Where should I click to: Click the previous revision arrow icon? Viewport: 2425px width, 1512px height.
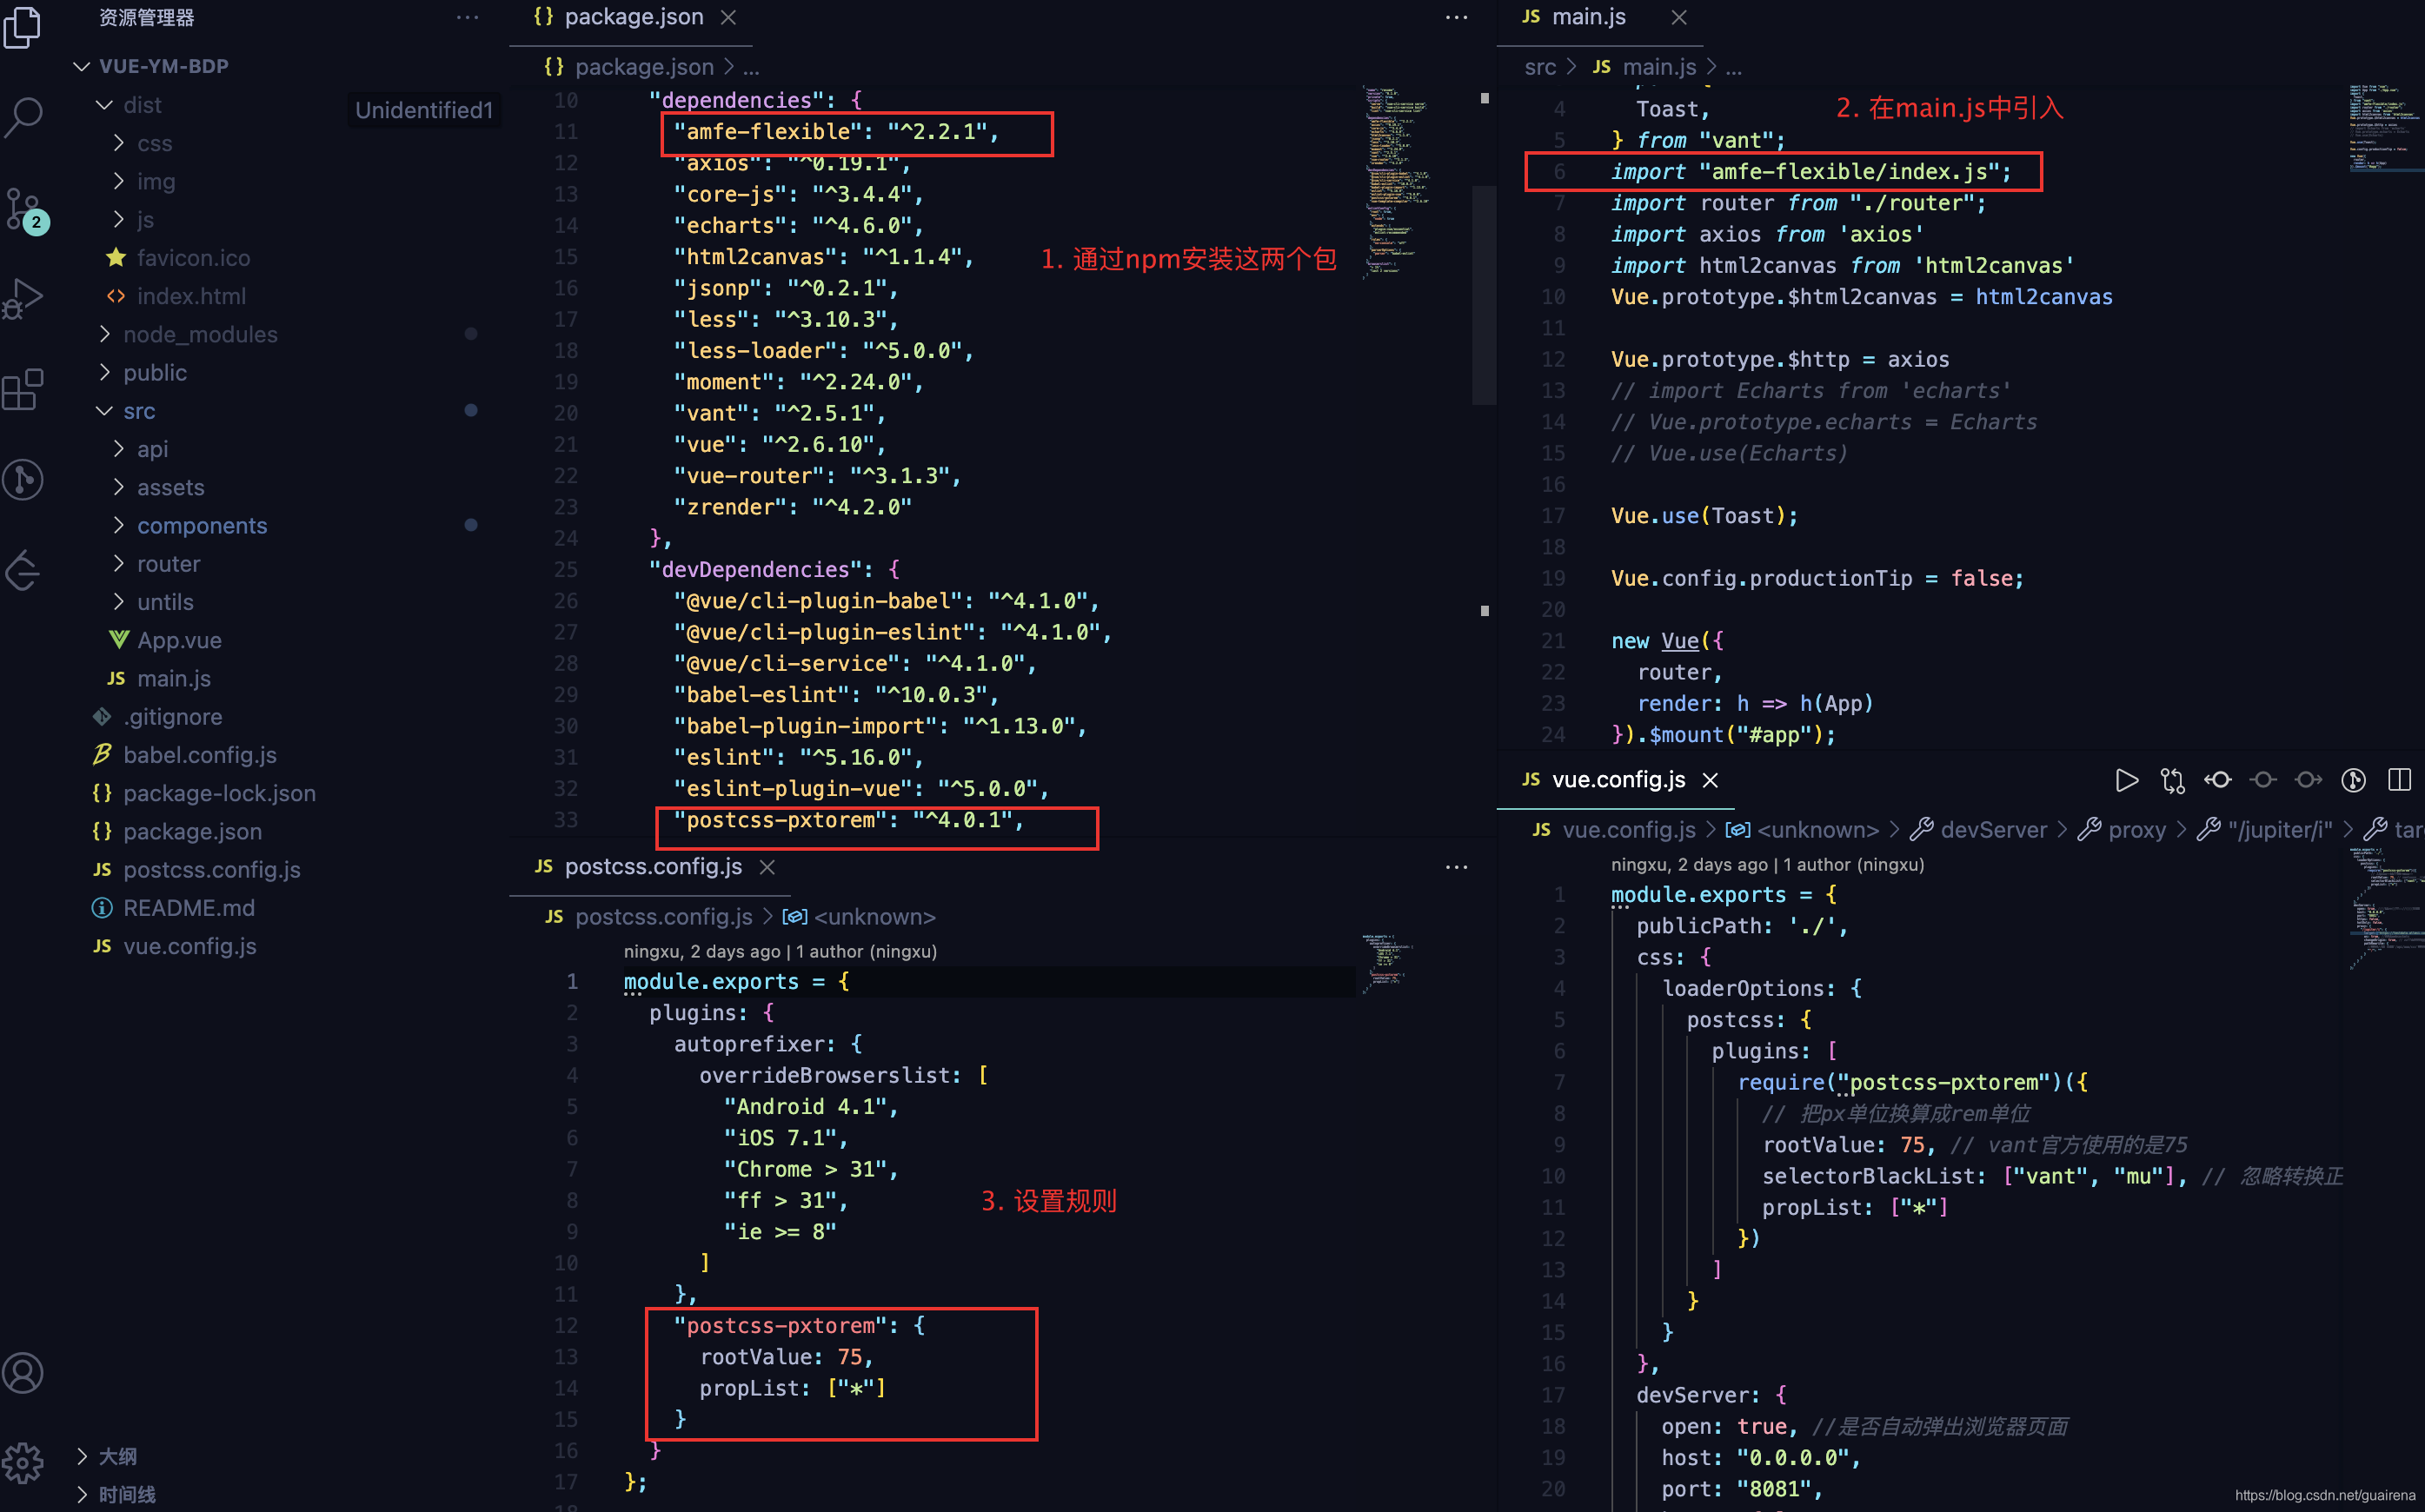click(2218, 780)
